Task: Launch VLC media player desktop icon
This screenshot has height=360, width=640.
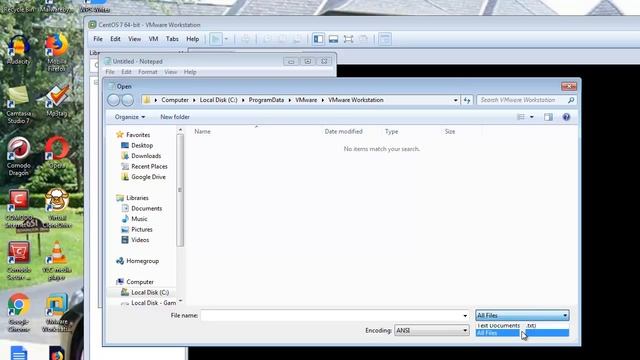Action: point(57,261)
